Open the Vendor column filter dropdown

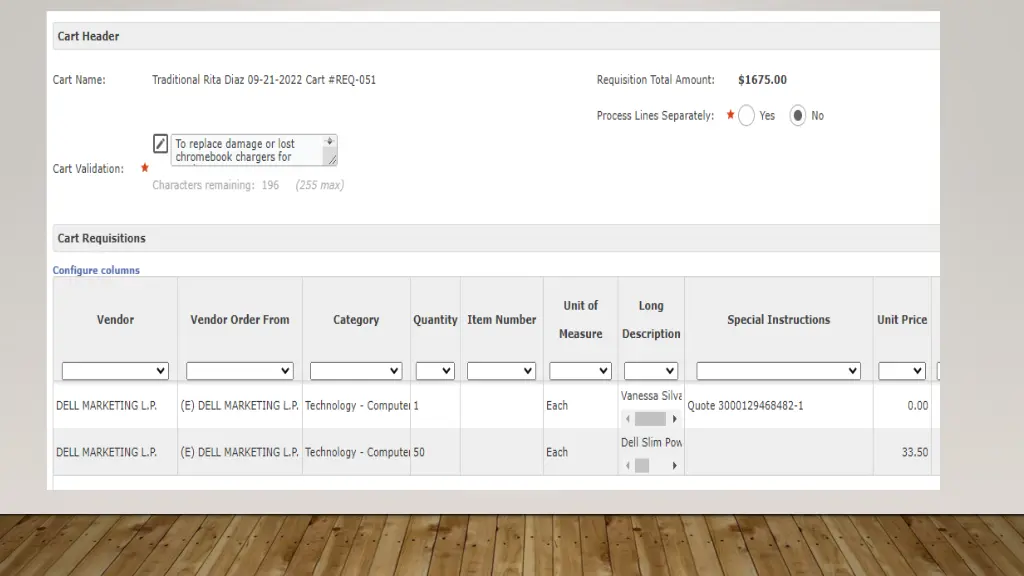(x=115, y=371)
